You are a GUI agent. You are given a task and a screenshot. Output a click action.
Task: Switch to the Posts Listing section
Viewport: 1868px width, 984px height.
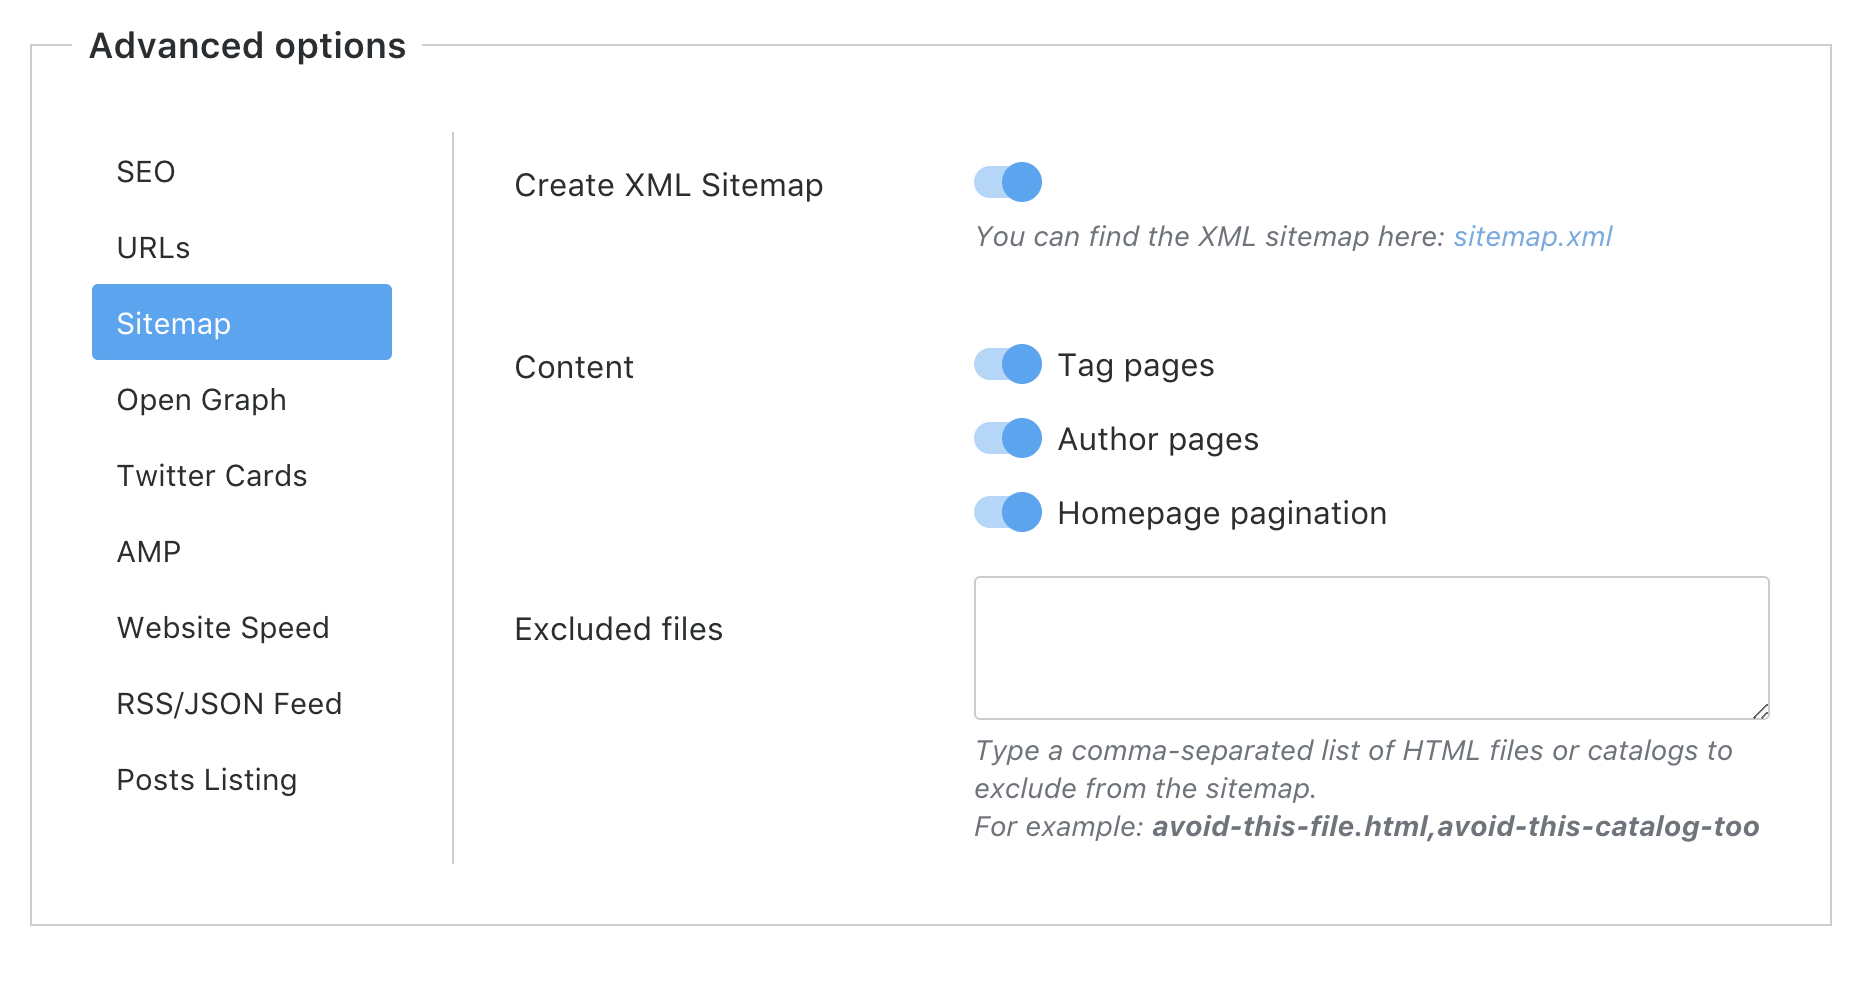tap(207, 779)
